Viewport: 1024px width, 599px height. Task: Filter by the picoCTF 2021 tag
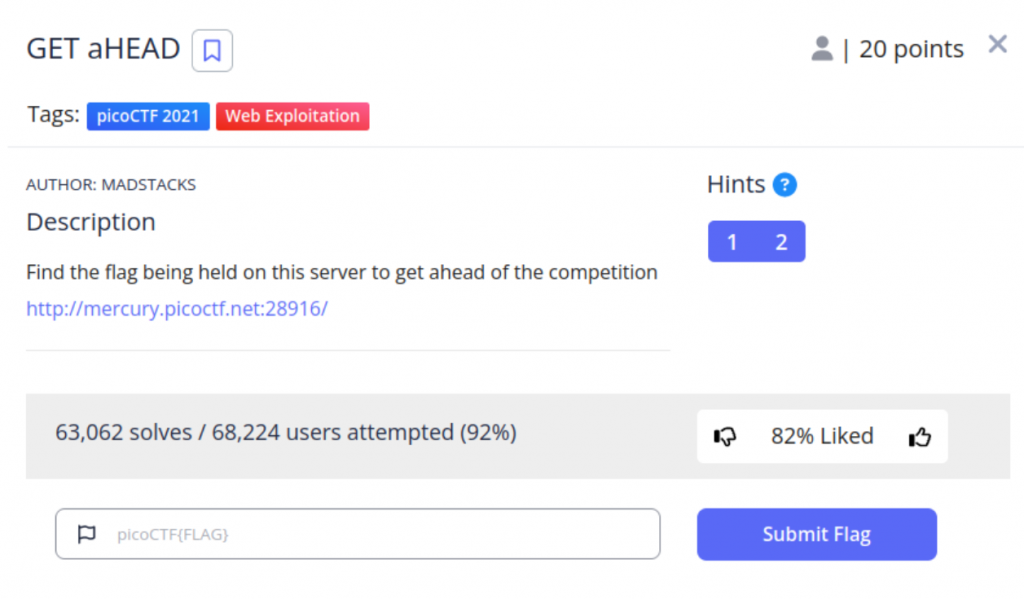coord(148,116)
